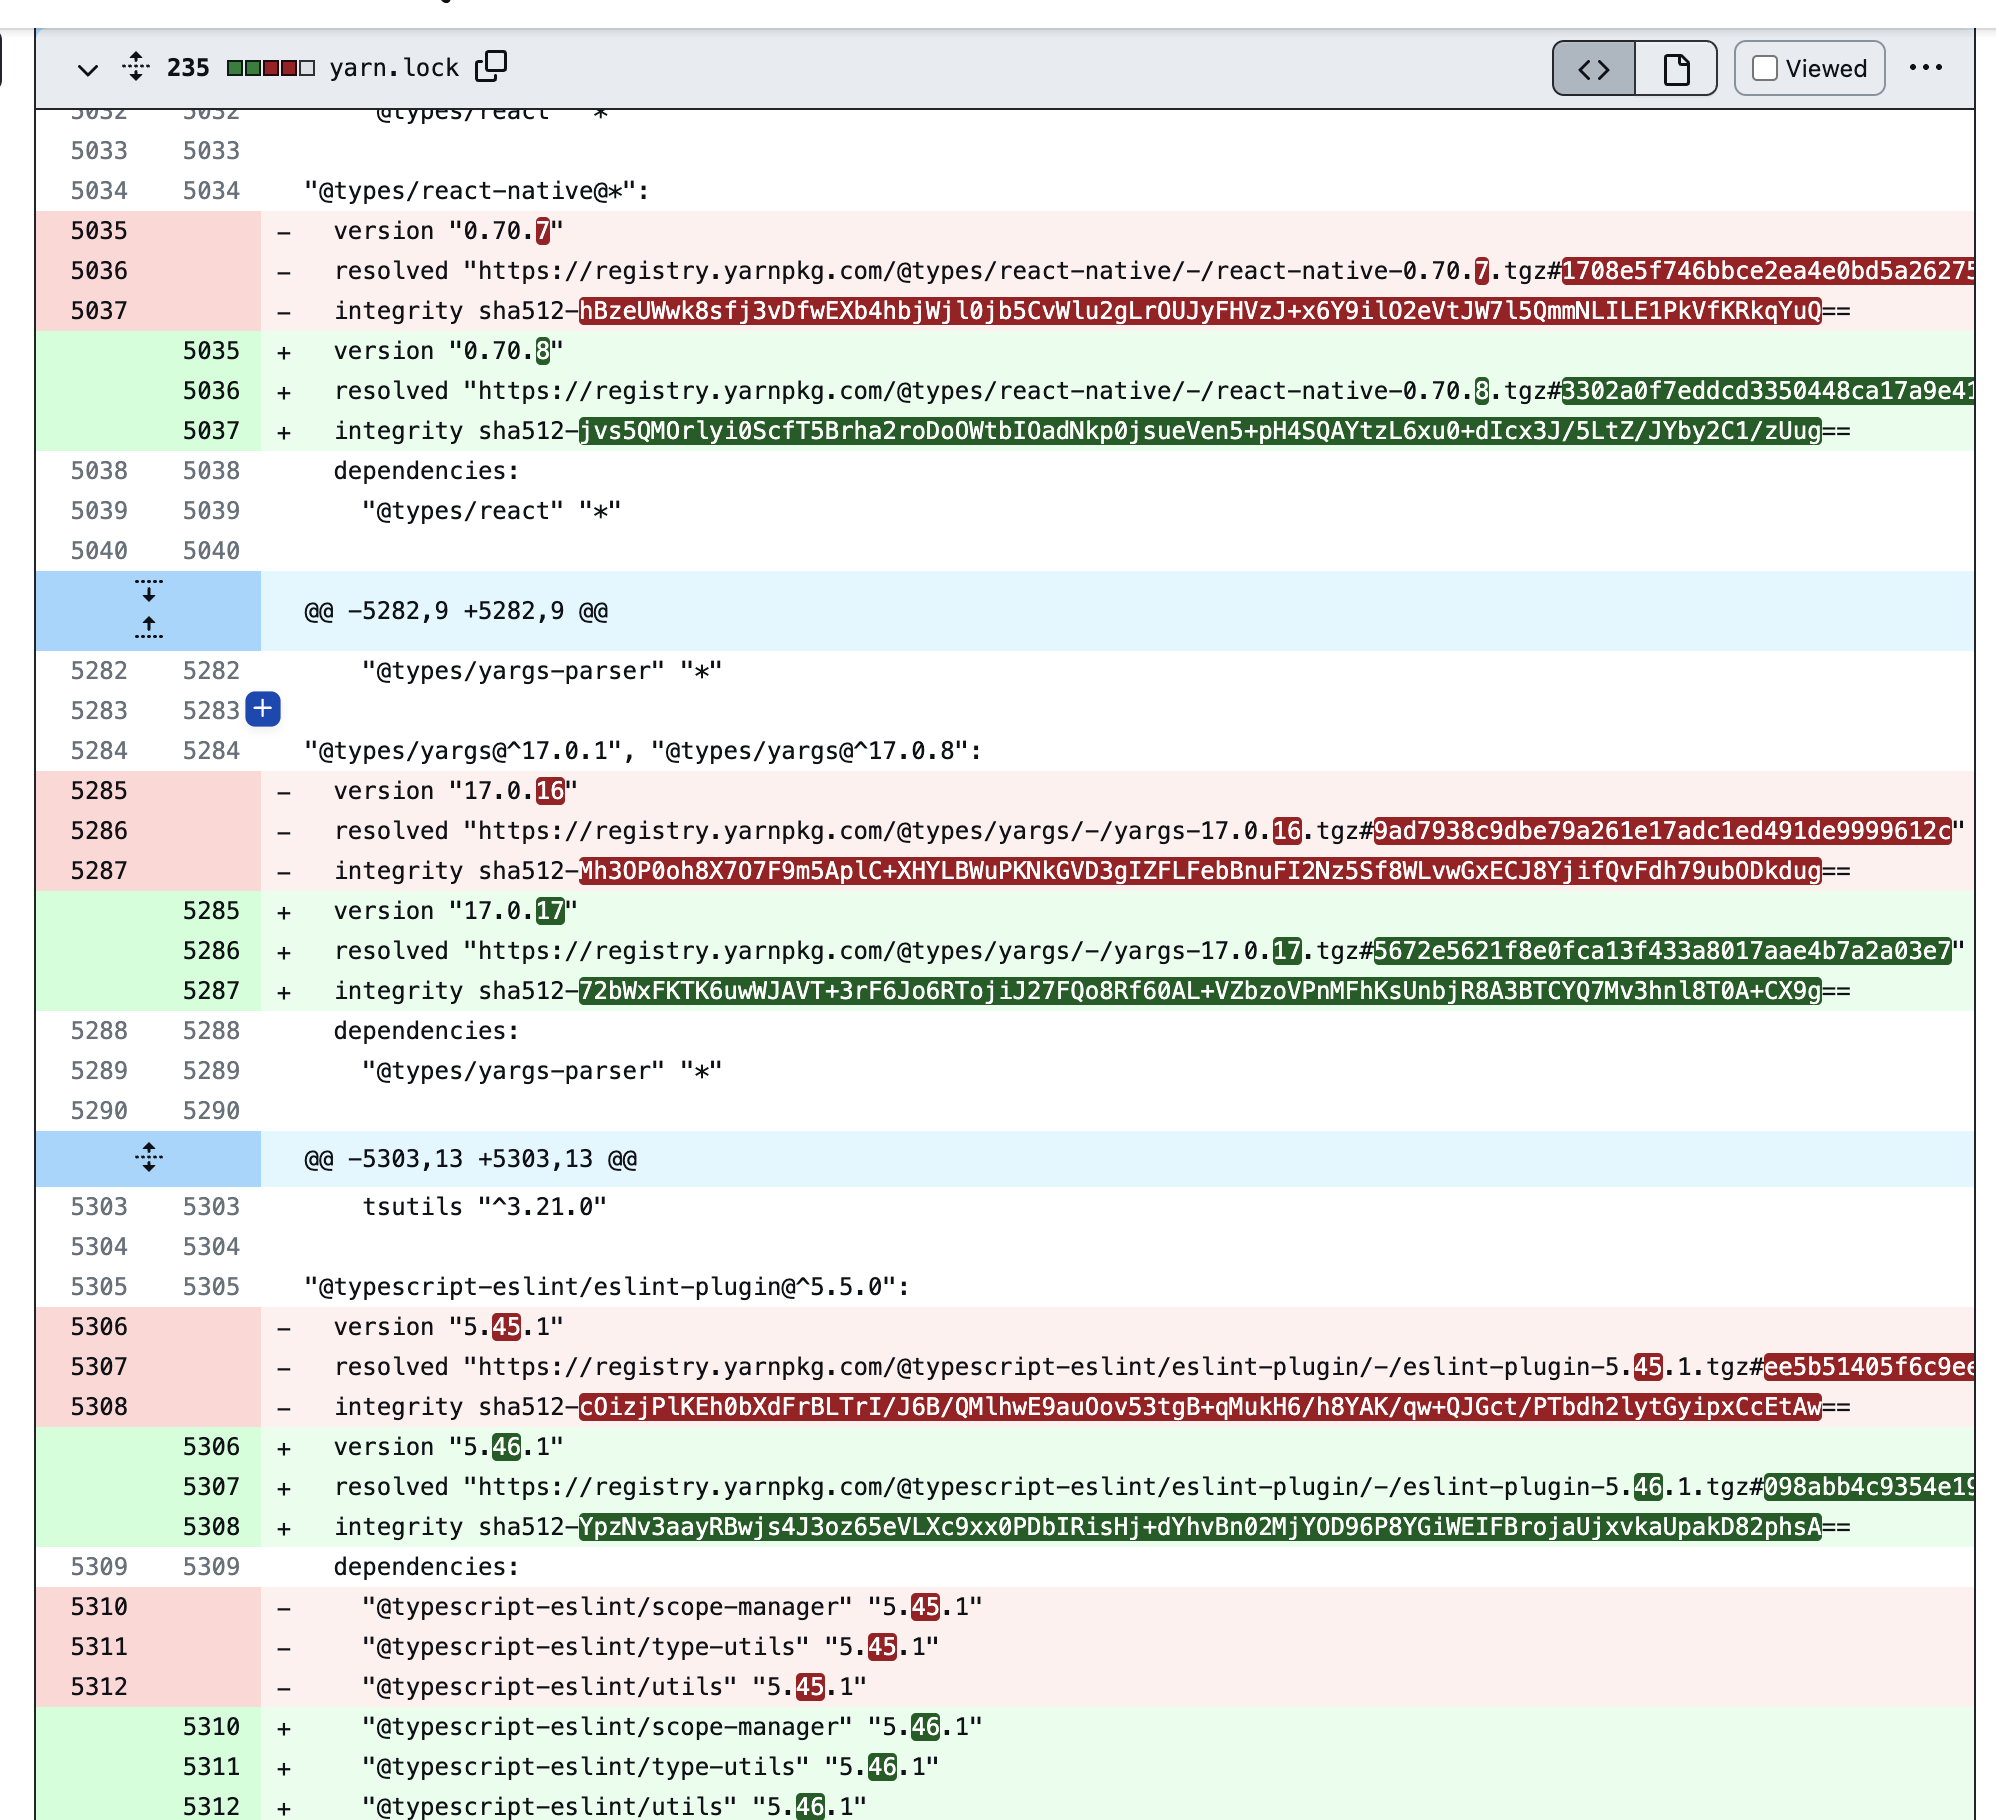Click "@types/react" "*" on line 5039

[x=492, y=511]
